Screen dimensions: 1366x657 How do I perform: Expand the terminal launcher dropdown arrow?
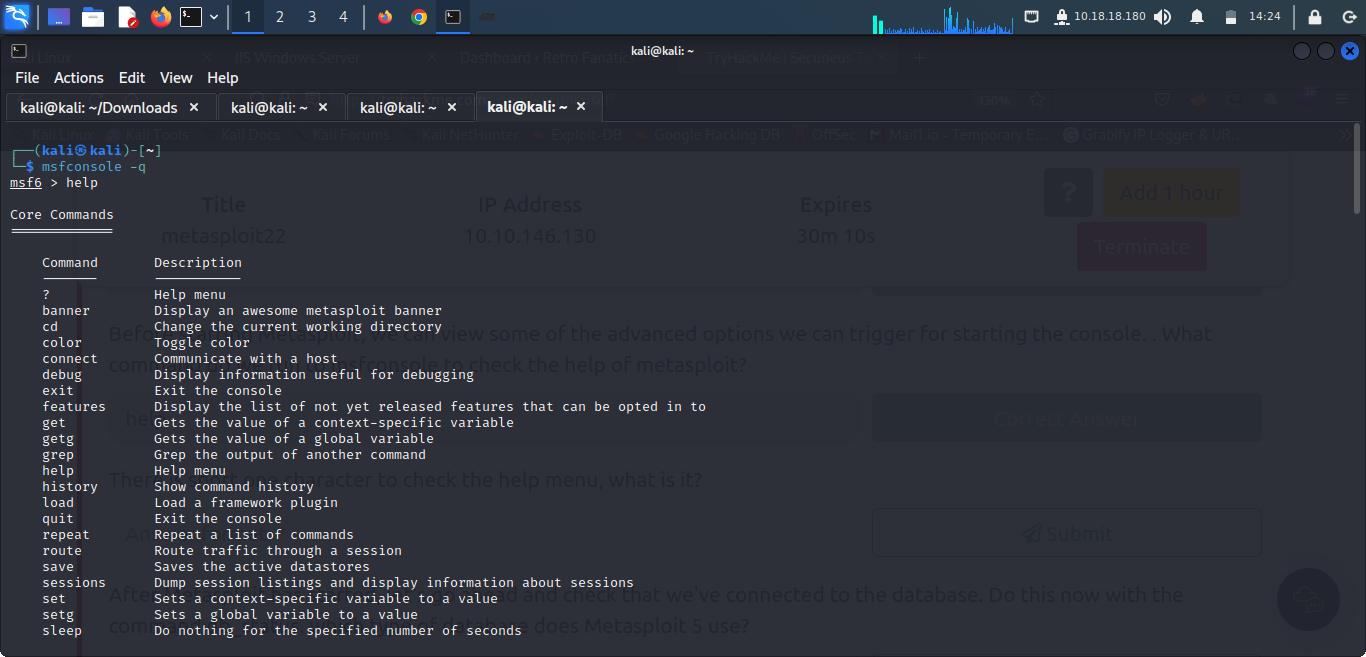tap(213, 17)
